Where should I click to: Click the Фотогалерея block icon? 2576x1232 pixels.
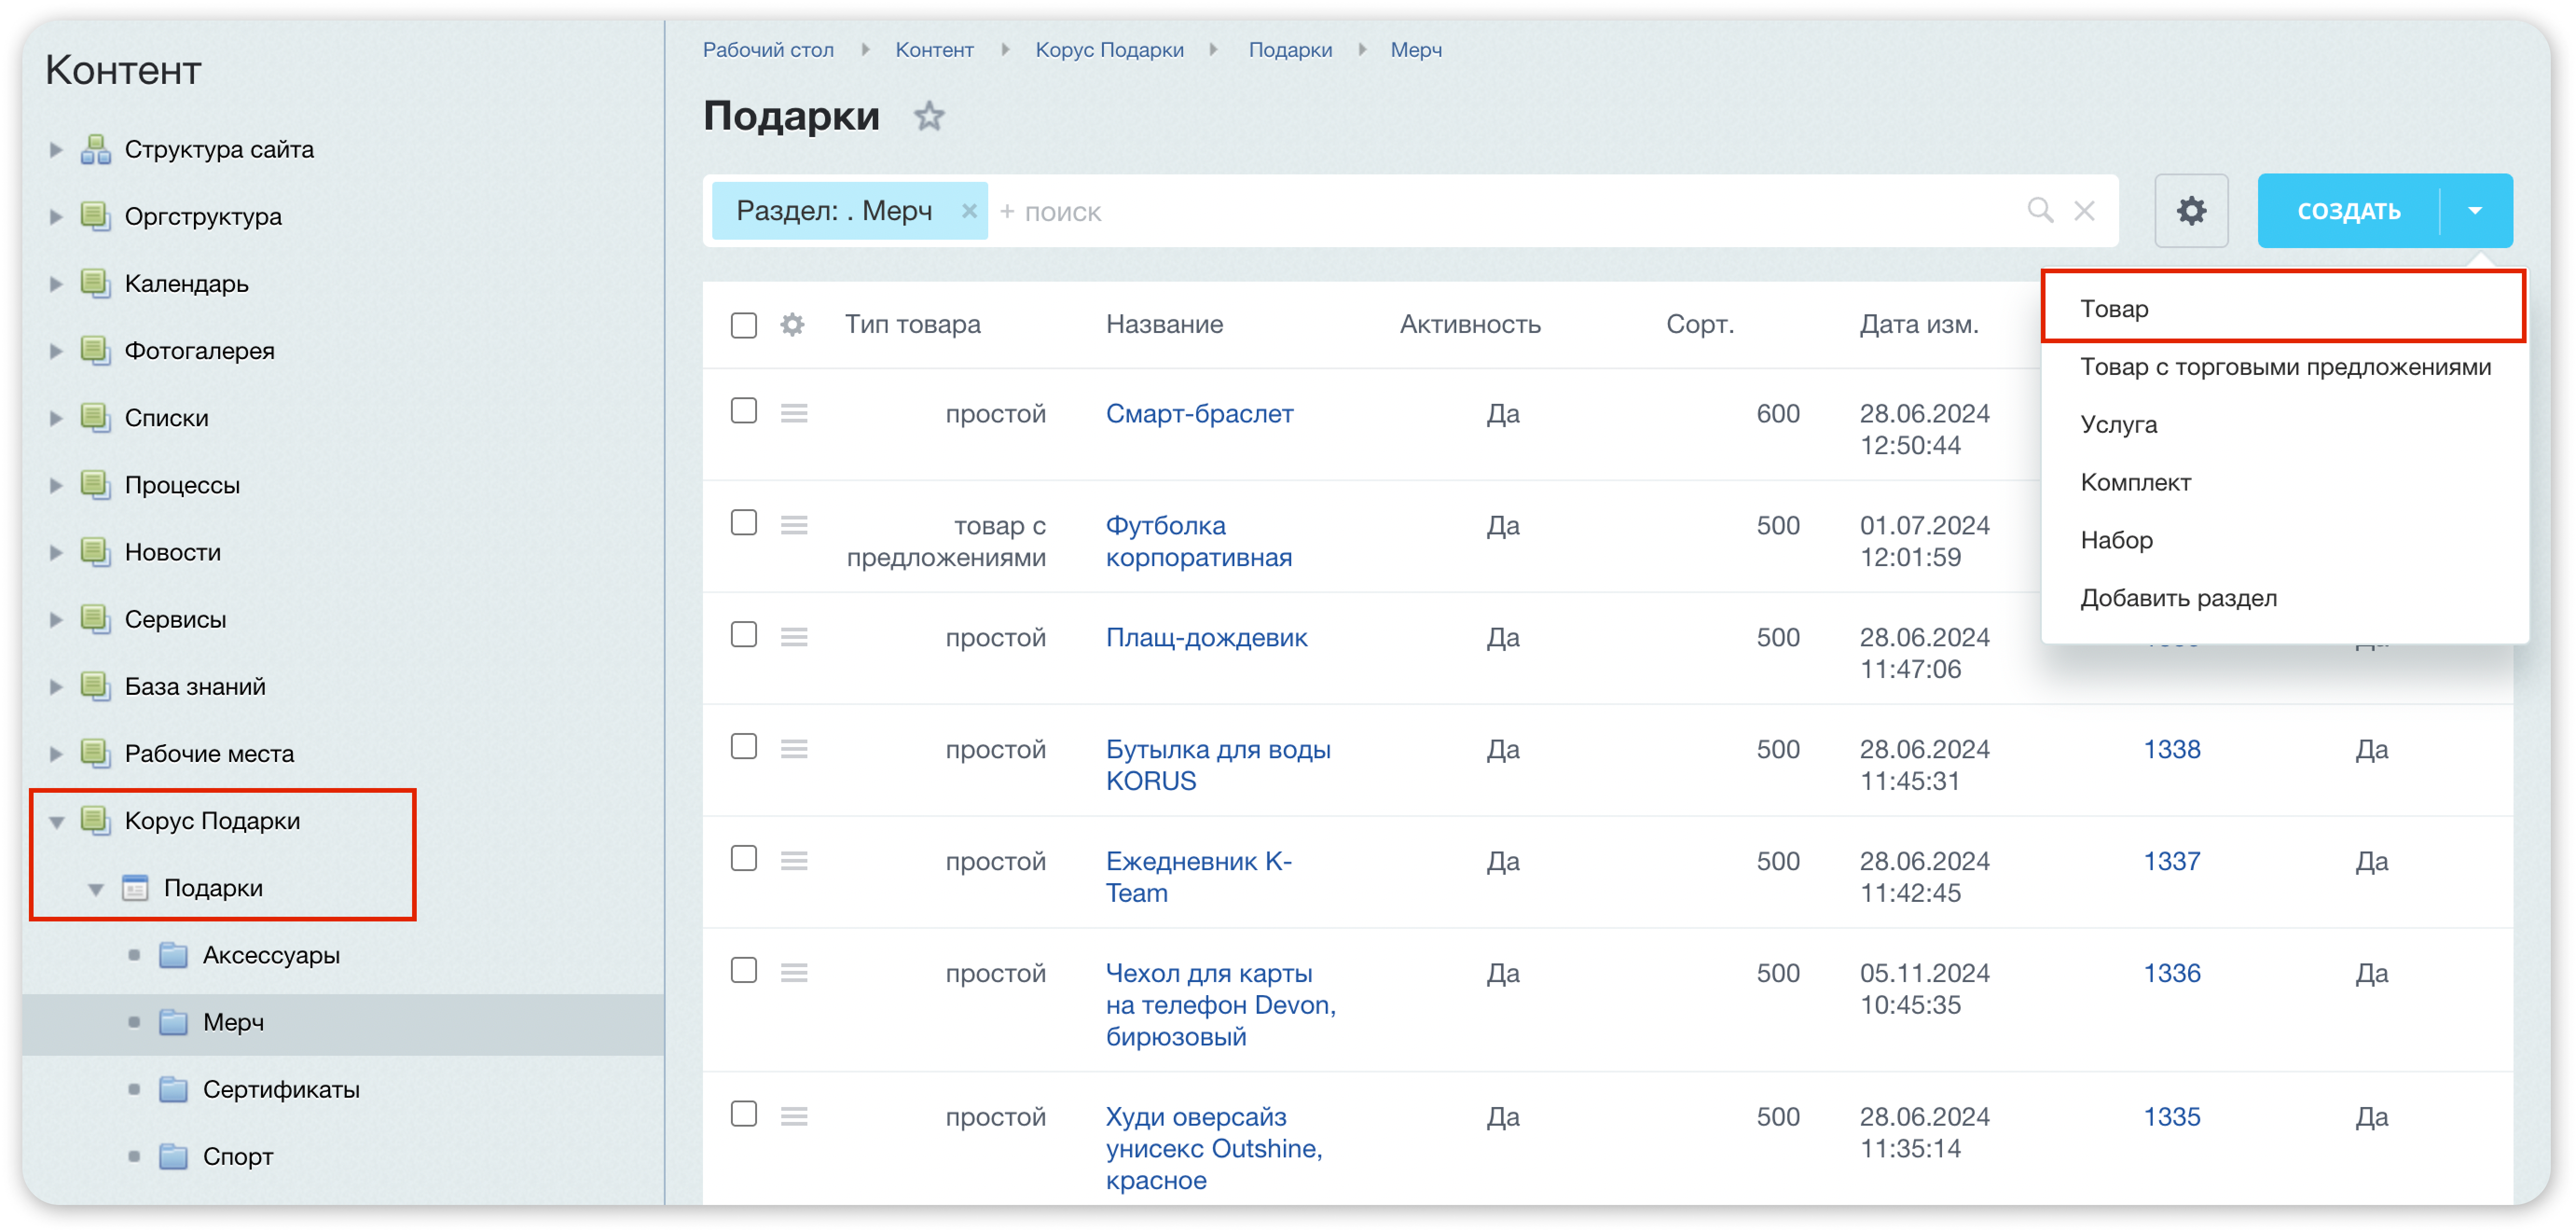point(96,350)
